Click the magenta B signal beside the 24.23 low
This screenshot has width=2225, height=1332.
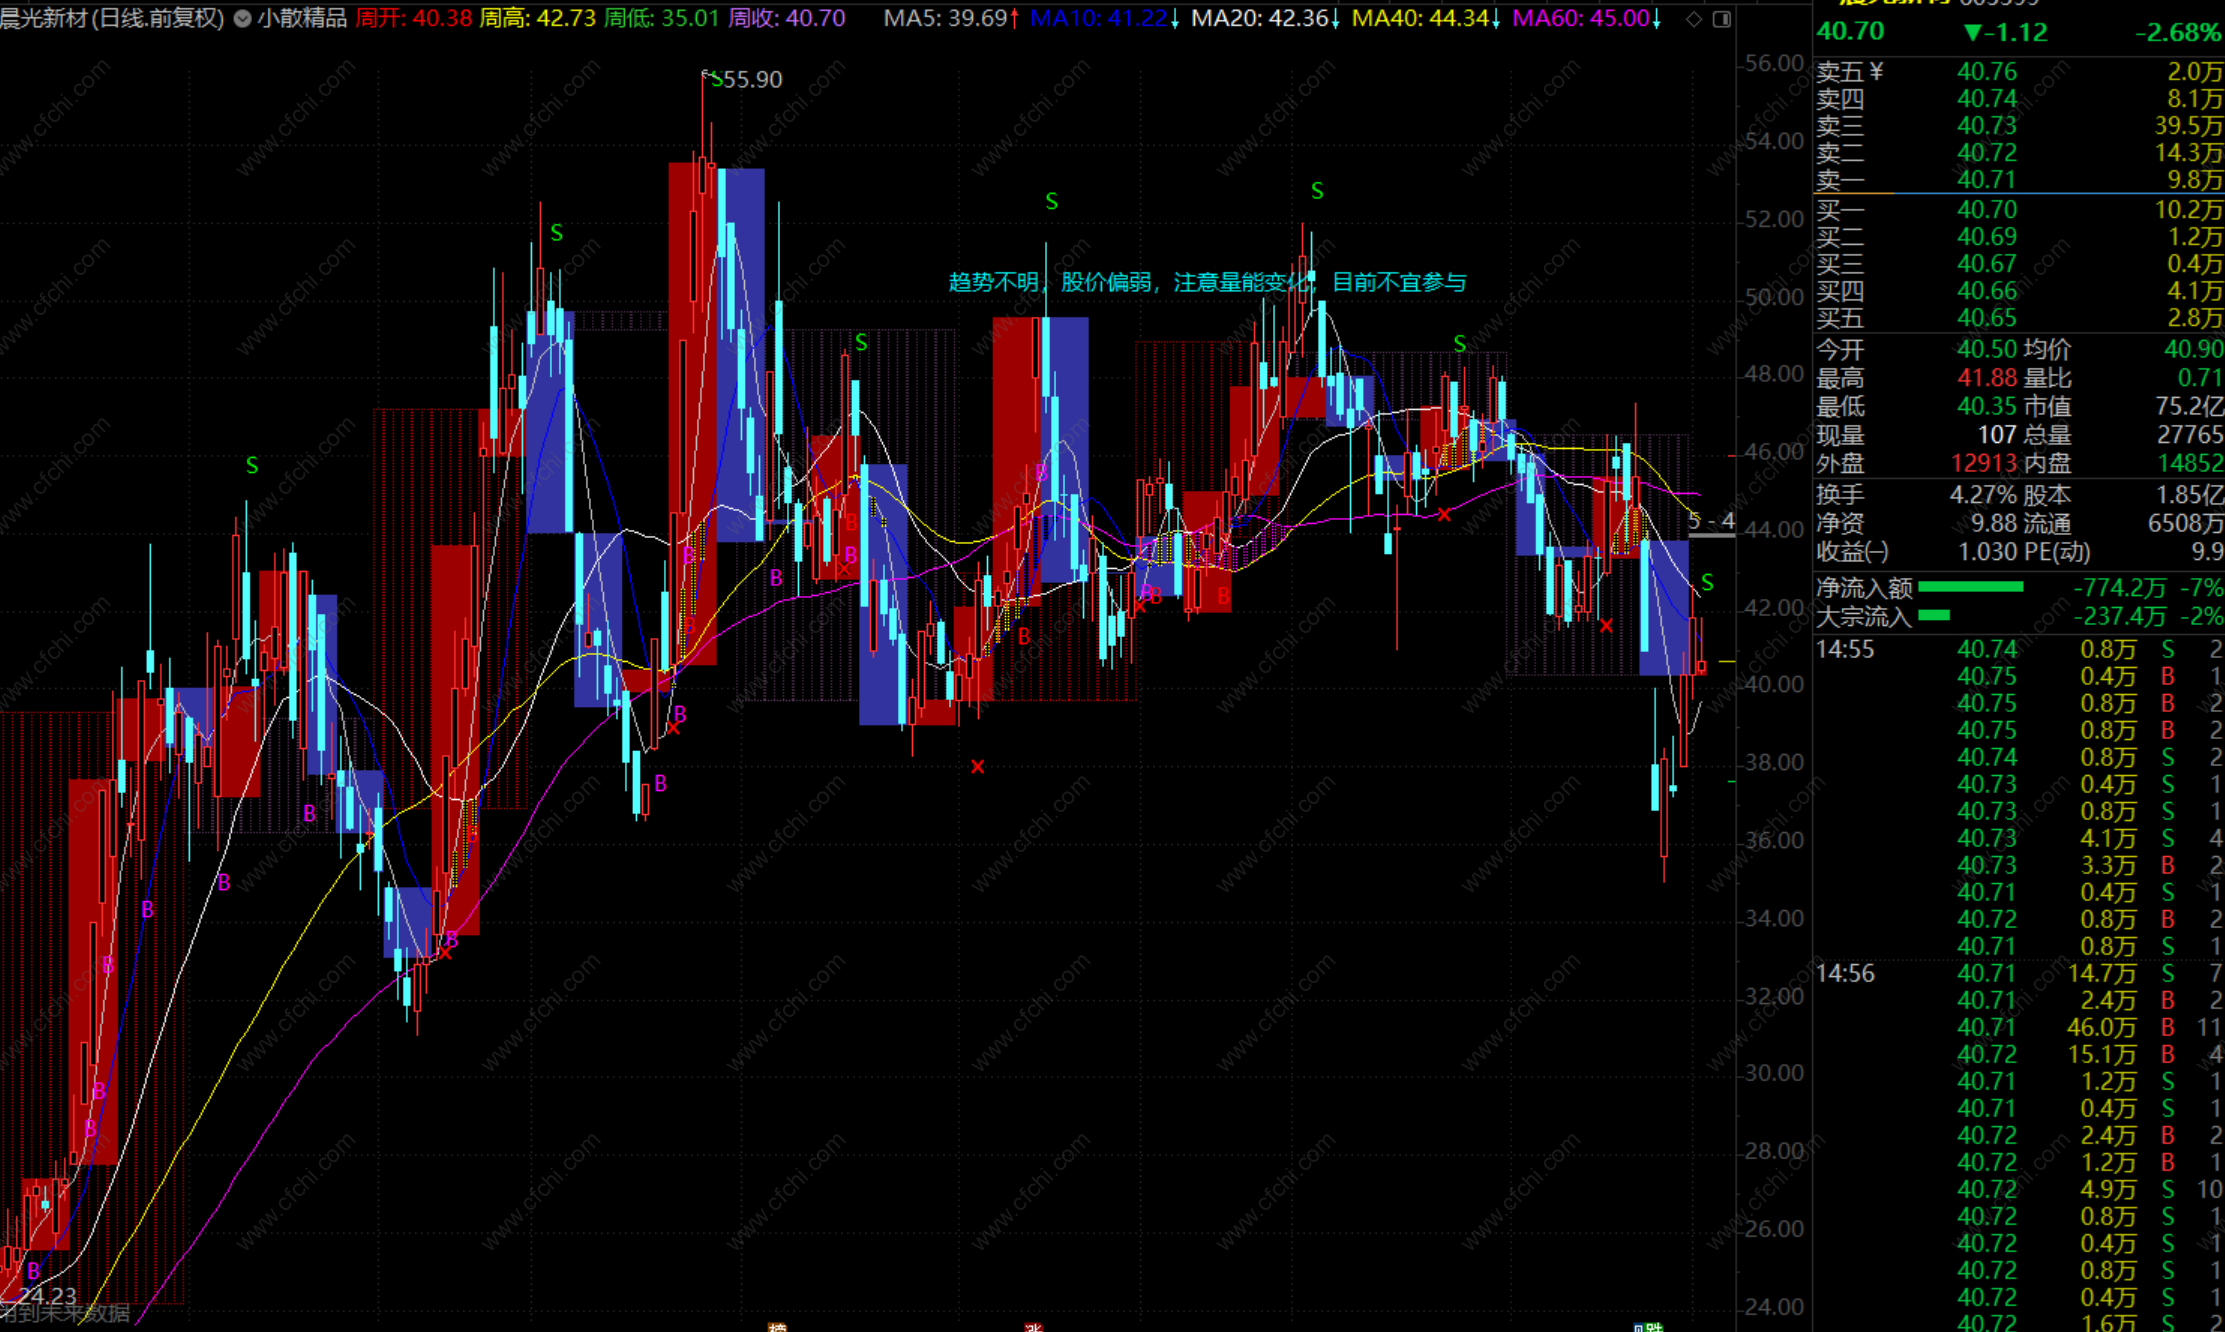tap(33, 1271)
